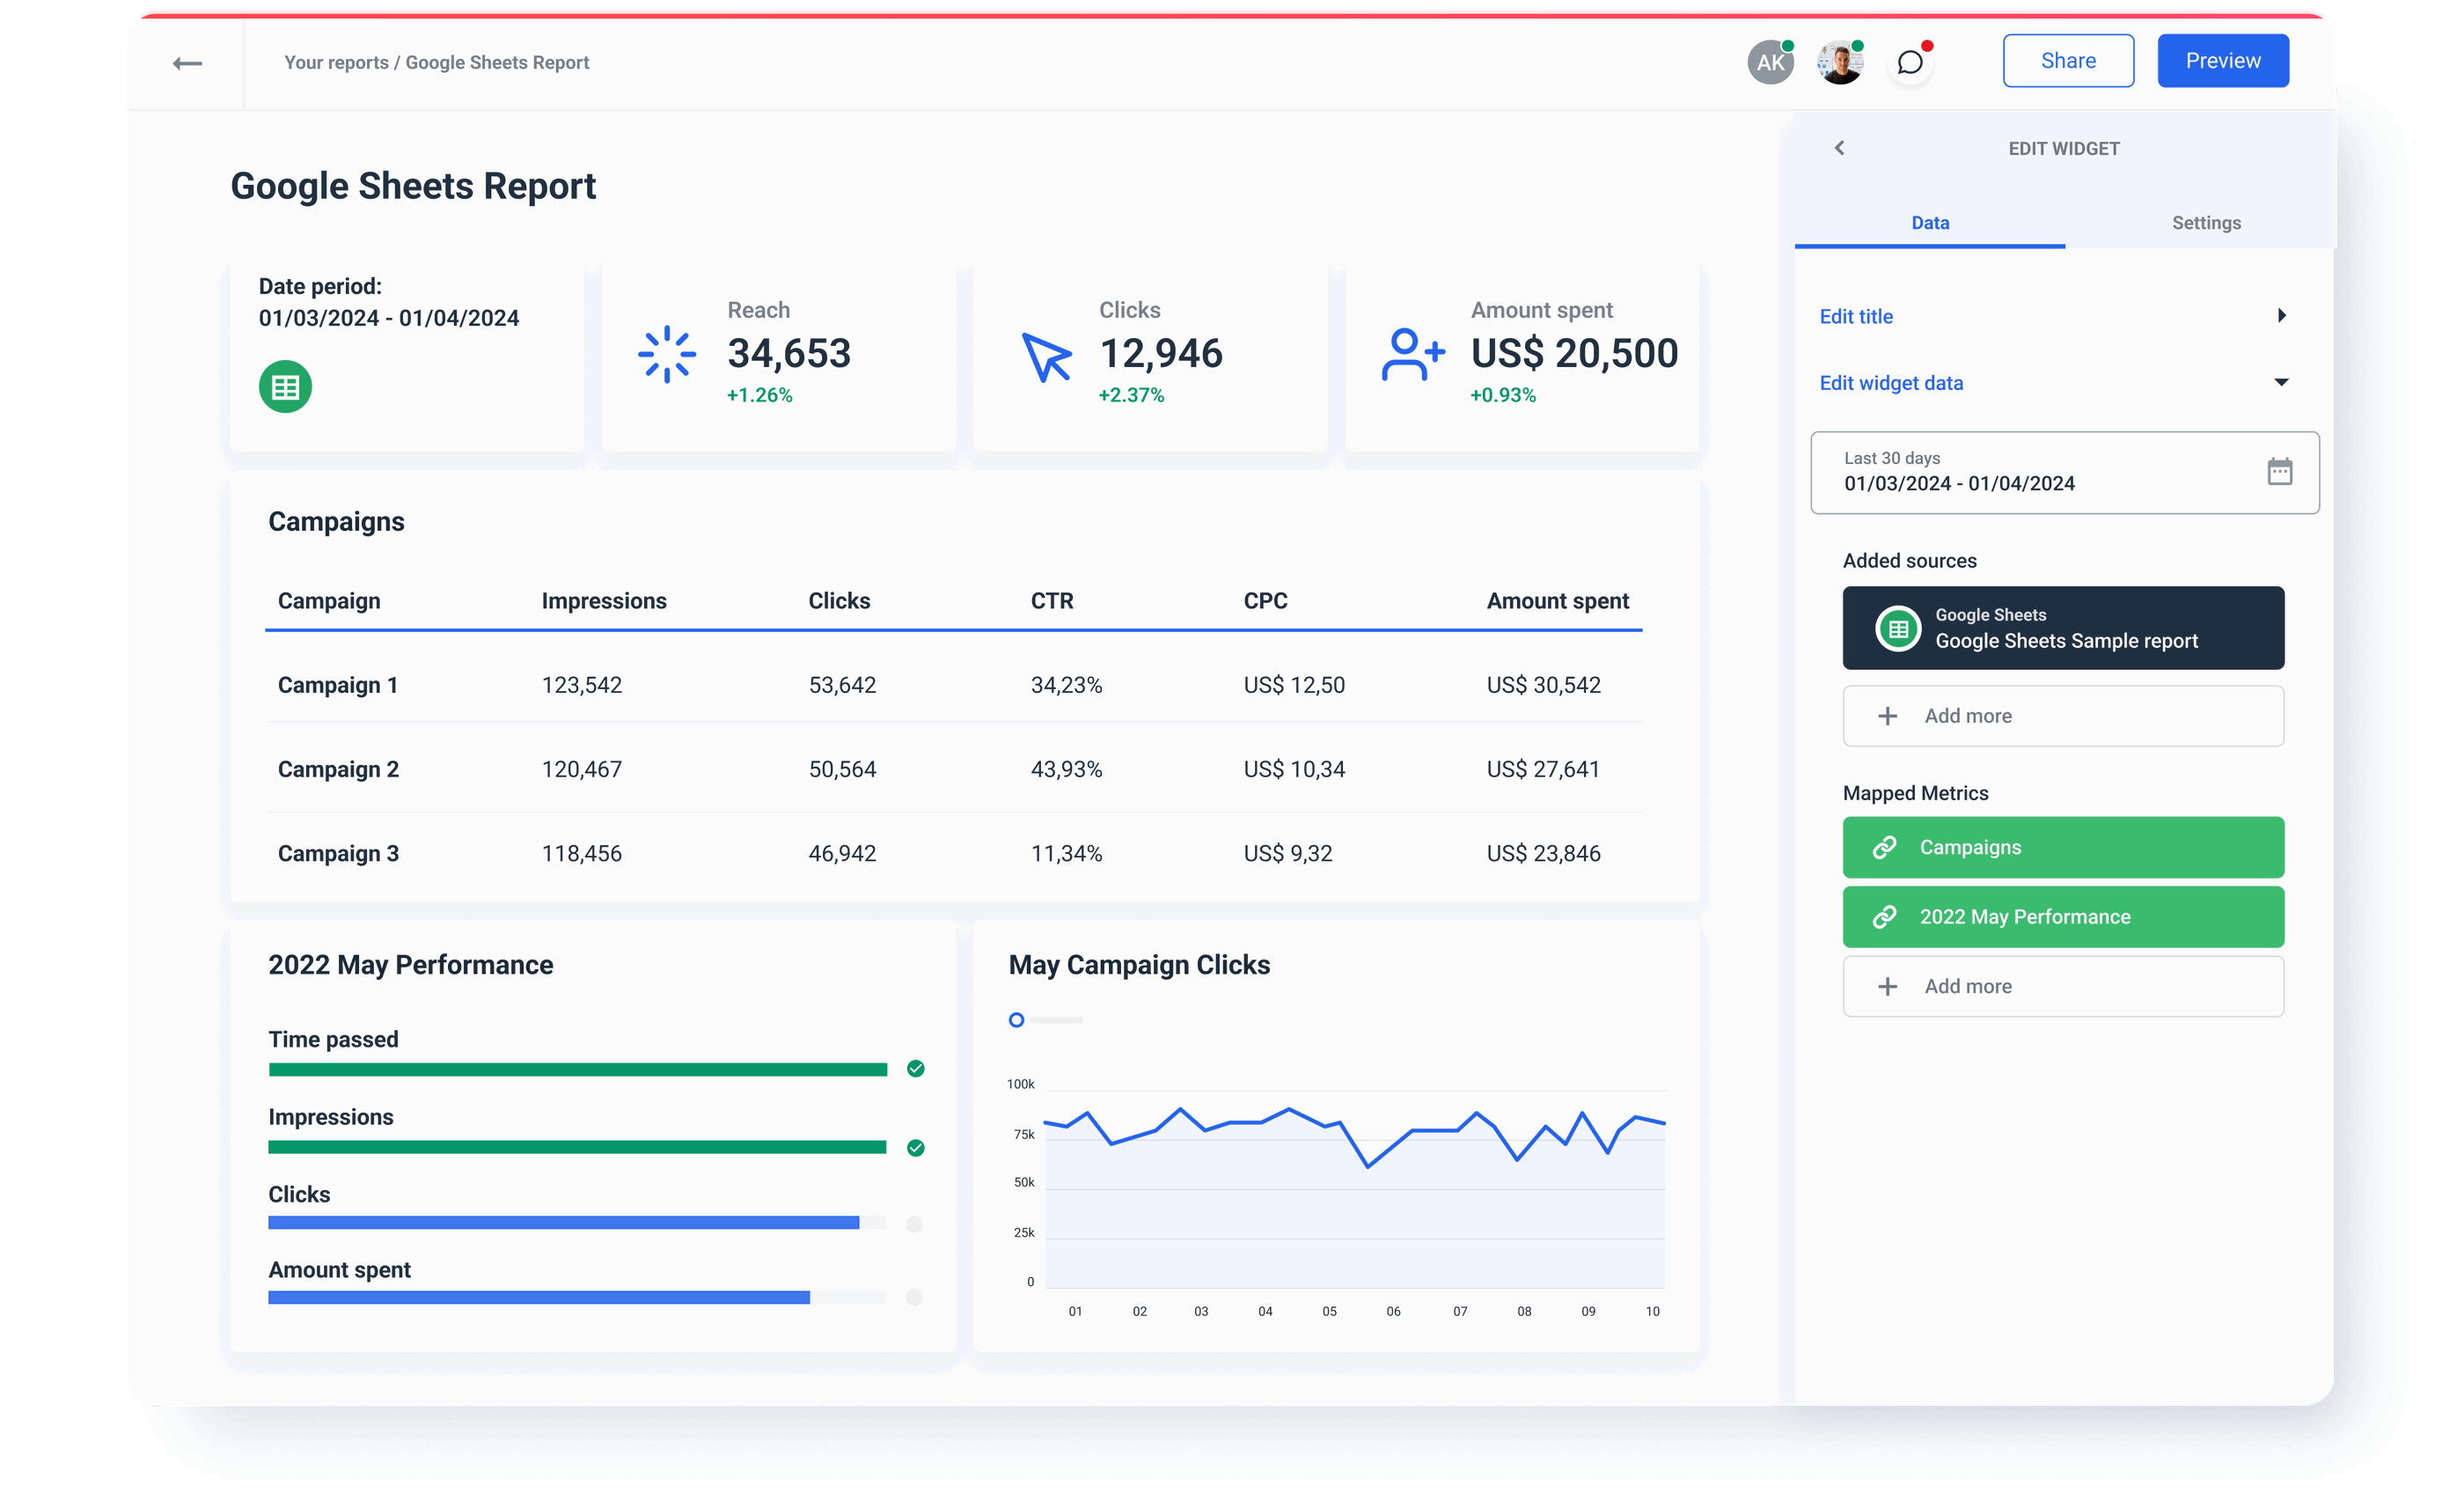Select the Data tab
Viewport: 2464px width, 1500px height.
[1930, 222]
